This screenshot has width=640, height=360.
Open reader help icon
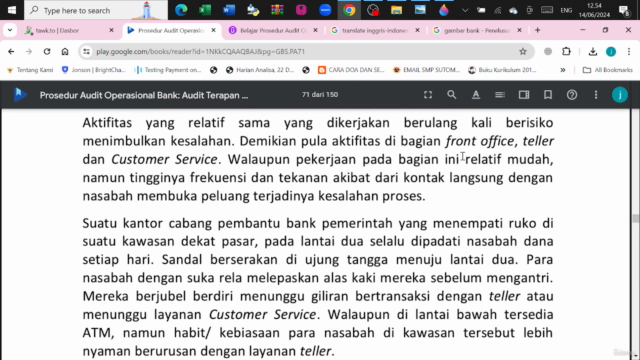(572, 95)
